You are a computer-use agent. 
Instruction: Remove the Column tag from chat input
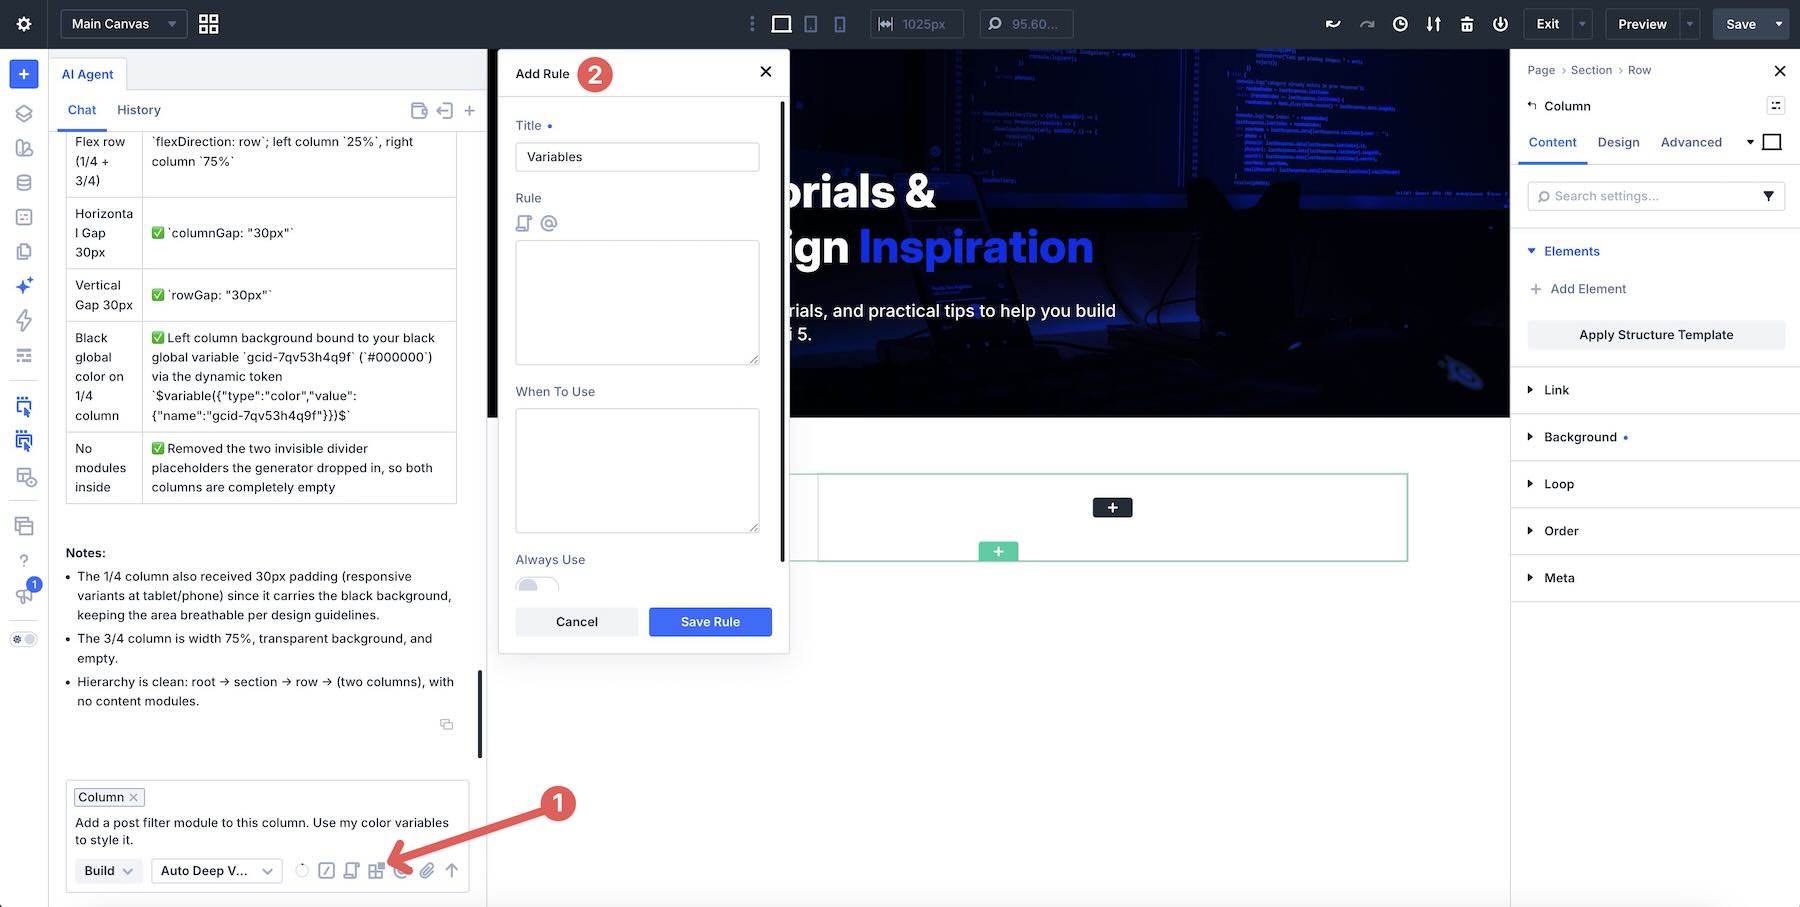(x=134, y=797)
